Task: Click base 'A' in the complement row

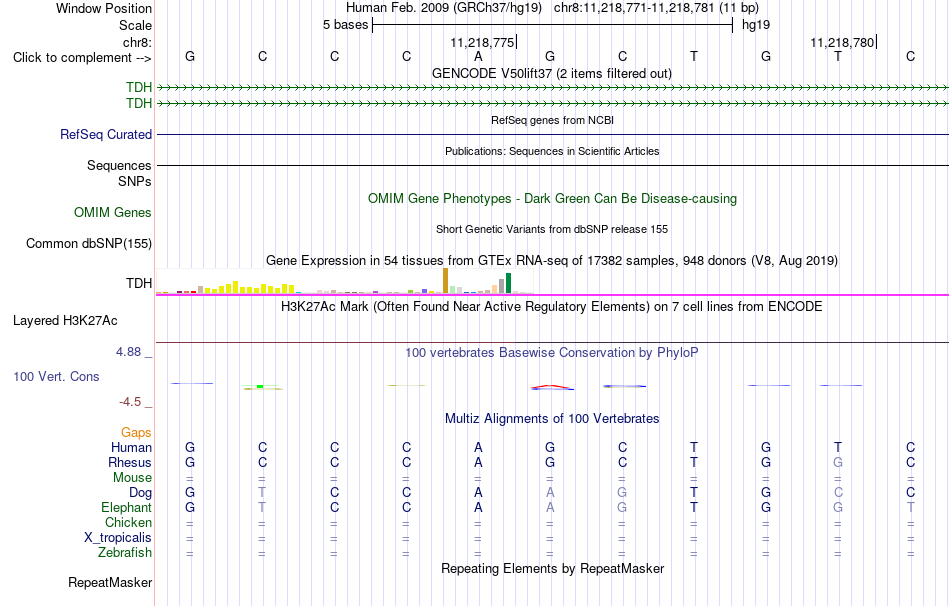Action: point(478,56)
